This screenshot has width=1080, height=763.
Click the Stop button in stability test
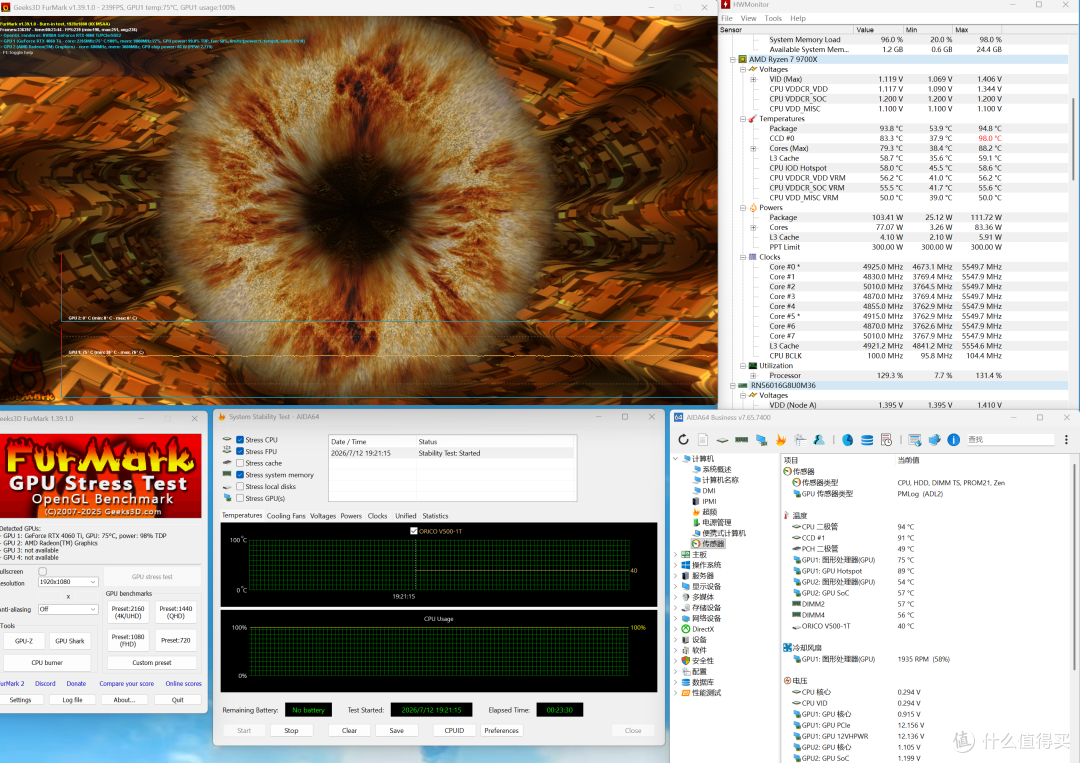coord(291,731)
